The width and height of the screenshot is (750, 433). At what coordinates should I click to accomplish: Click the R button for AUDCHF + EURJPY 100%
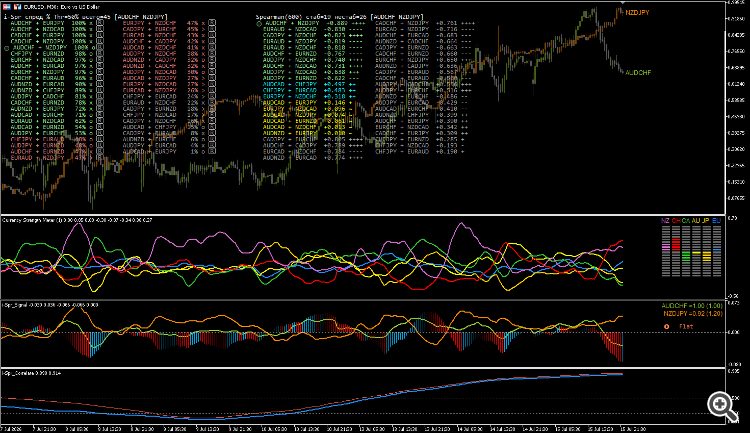click(x=99, y=23)
